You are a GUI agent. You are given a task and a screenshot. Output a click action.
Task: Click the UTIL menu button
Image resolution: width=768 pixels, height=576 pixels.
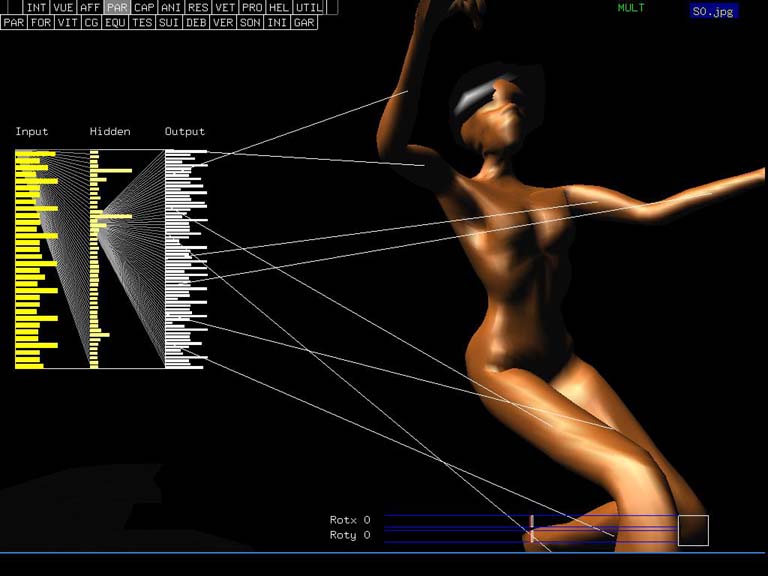[x=309, y=7]
